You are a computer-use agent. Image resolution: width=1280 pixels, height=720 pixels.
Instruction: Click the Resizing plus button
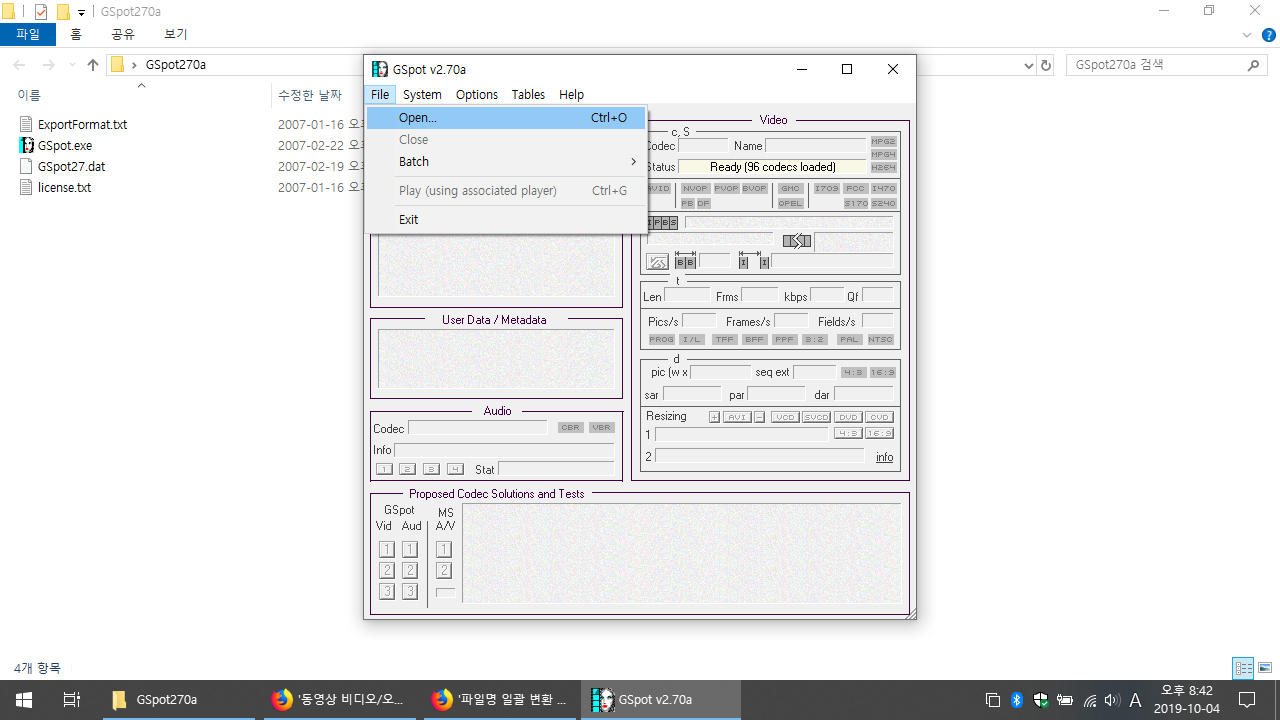point(714,417)
